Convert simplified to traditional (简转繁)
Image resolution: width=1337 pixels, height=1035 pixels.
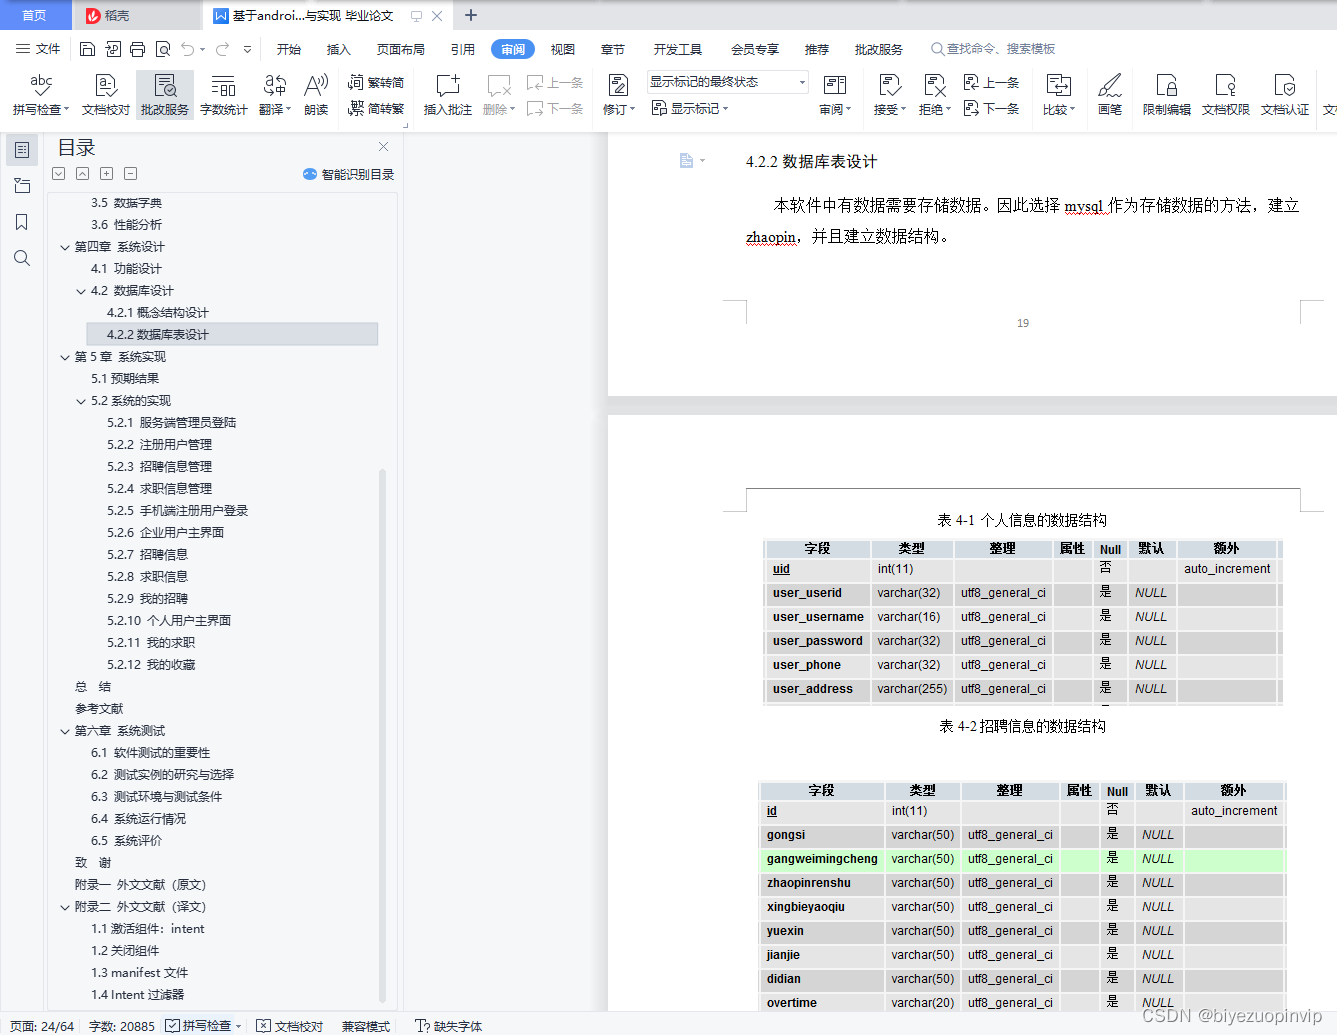click(376, 108)
